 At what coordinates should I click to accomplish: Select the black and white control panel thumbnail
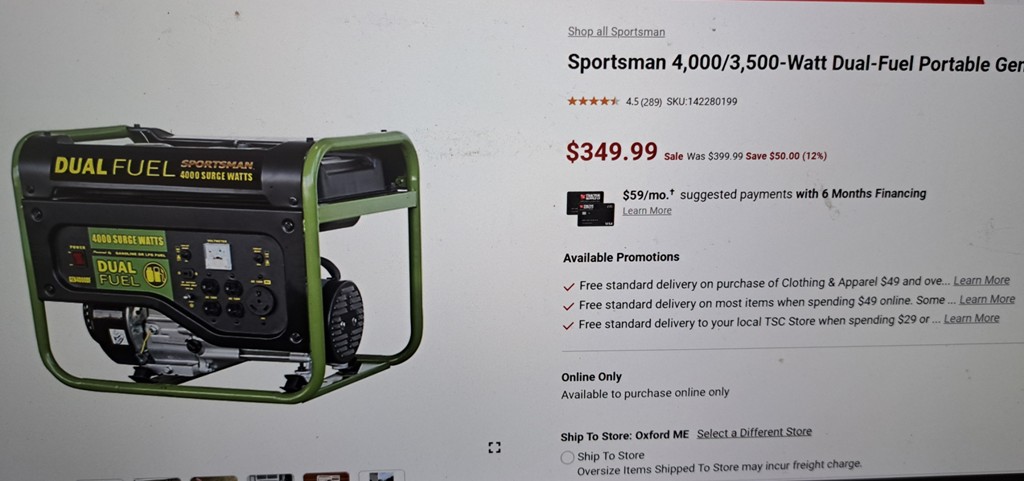coord(270,477)
